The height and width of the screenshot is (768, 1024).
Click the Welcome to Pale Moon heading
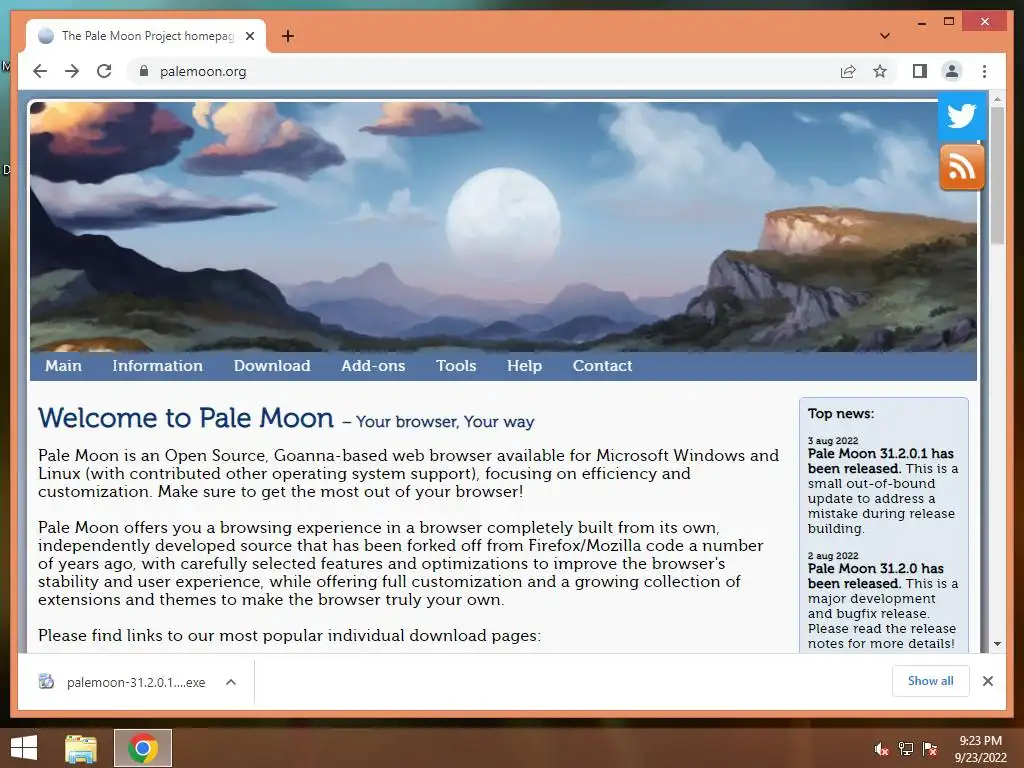coord(186,418)
